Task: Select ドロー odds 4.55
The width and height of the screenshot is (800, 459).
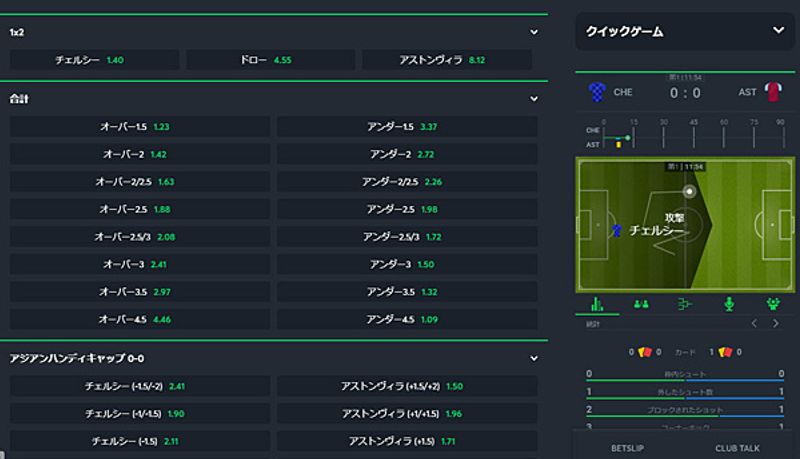Action: click(270, 60)
